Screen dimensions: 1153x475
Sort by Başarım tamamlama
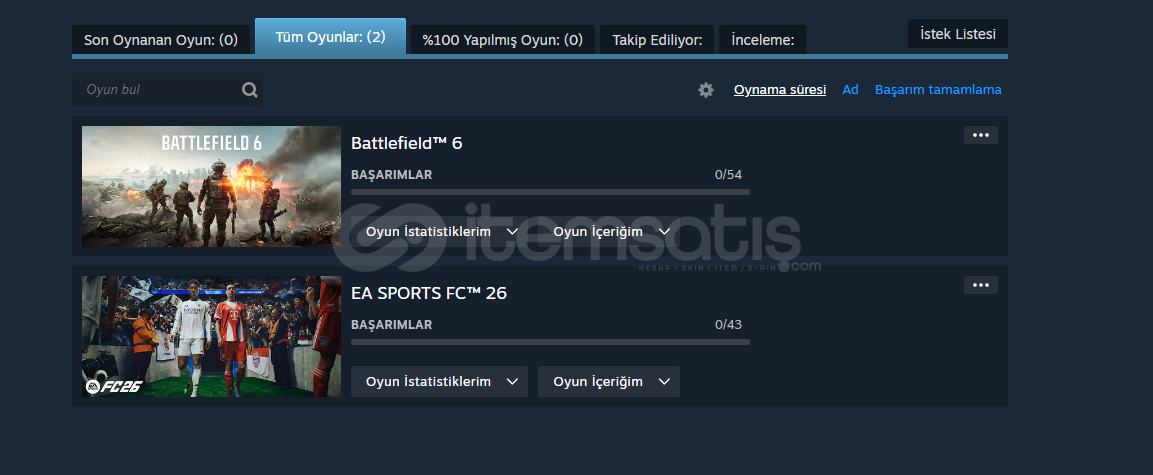point(938,90)
